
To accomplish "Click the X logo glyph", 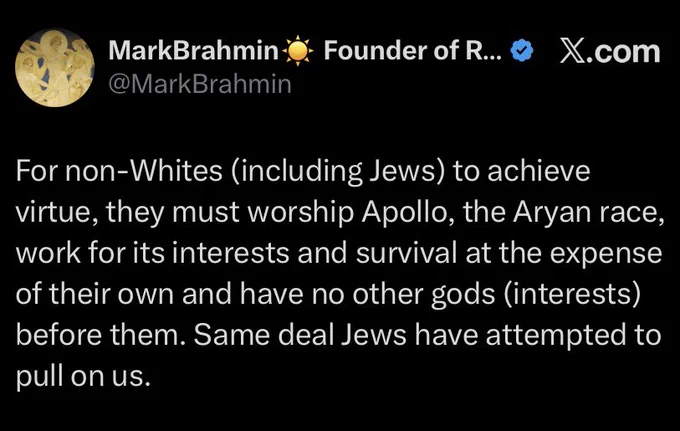I will pos(573,51).
